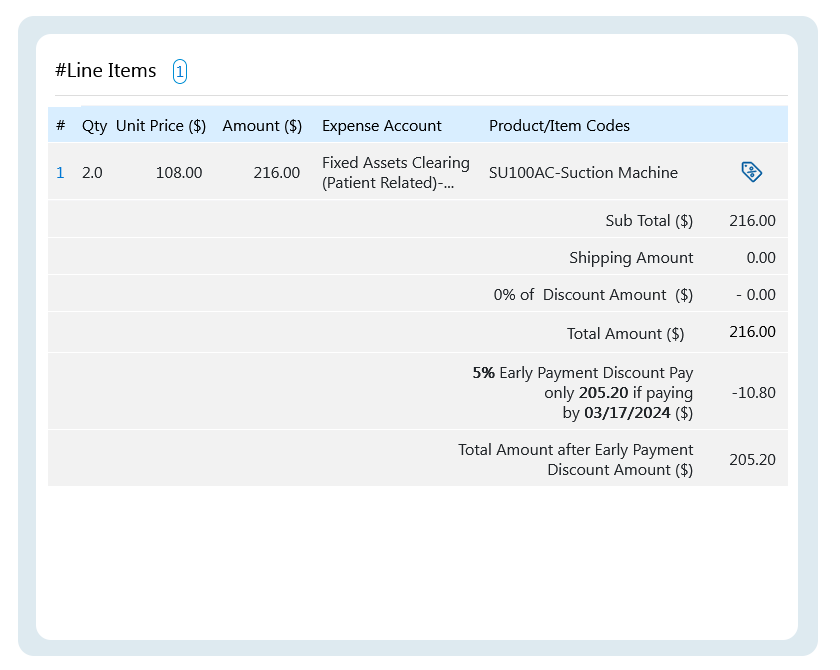Click the line items count badge showing 1

tap(179, 71)
